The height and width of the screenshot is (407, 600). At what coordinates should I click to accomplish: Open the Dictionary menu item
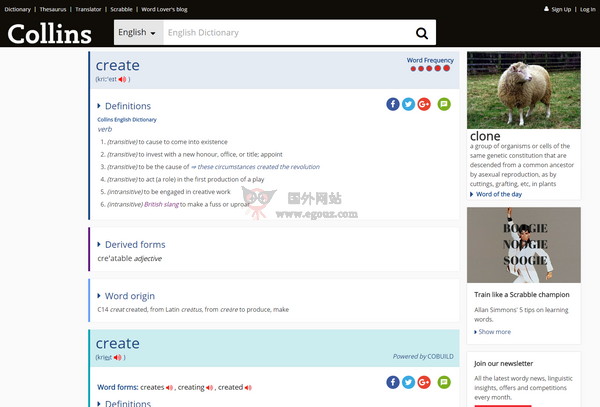[18, 9]
